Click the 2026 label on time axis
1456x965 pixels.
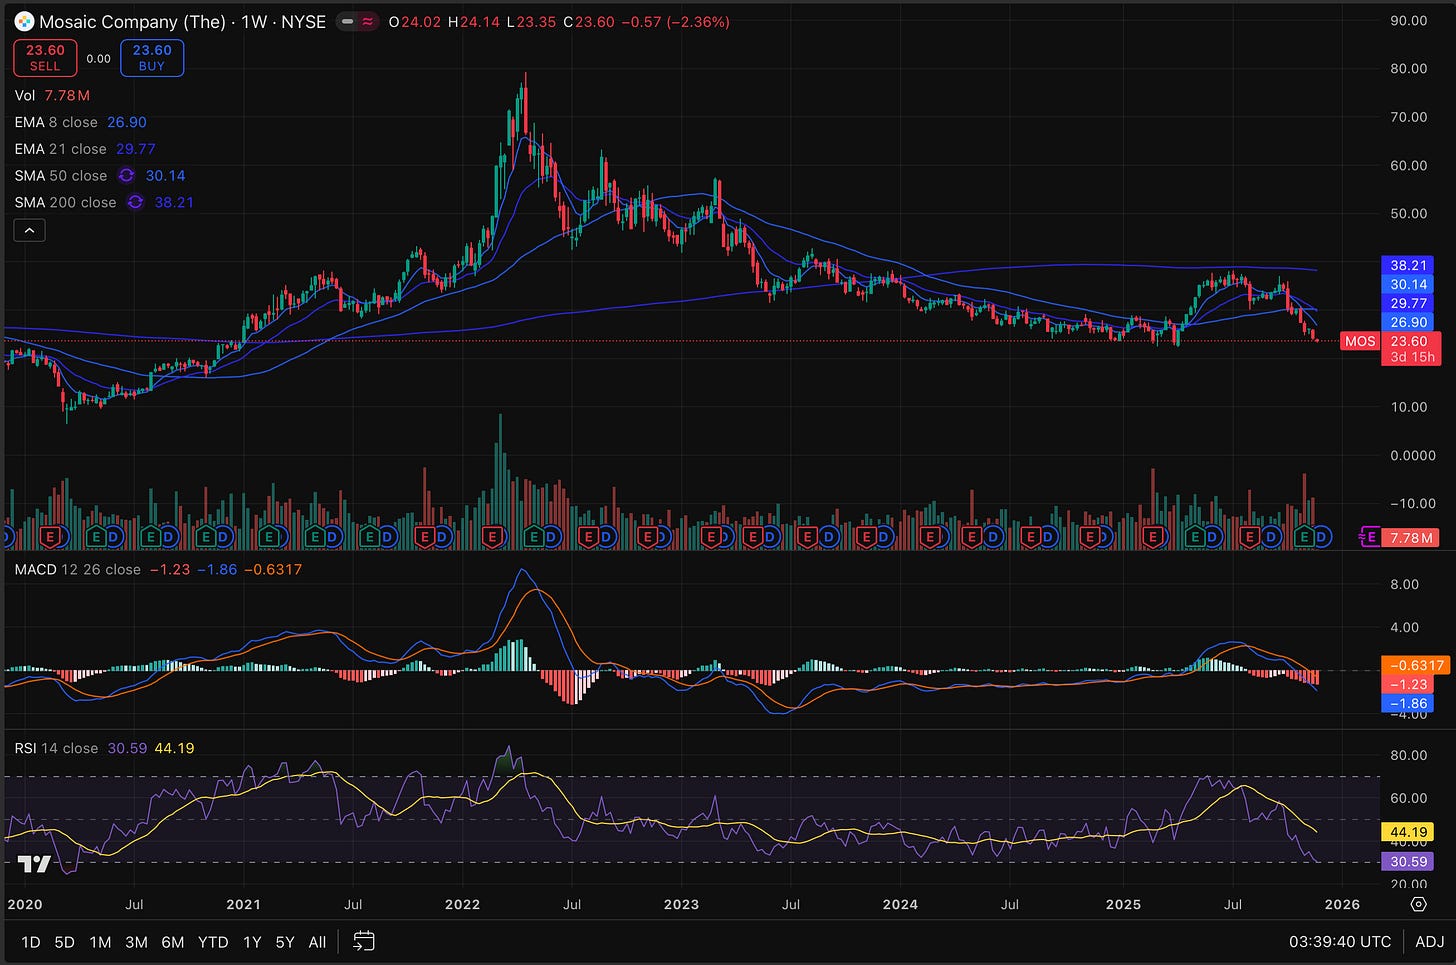(1342, 904)
